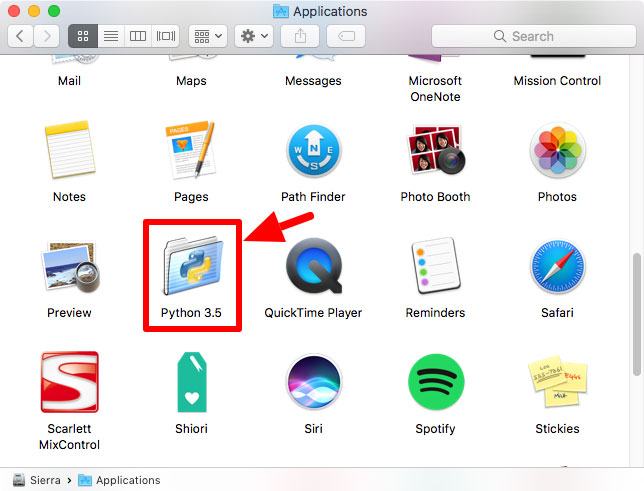The width and height of the screenshot is (644, 491).
Task: Click the Reminders label
Action: (x=435, y=313)
